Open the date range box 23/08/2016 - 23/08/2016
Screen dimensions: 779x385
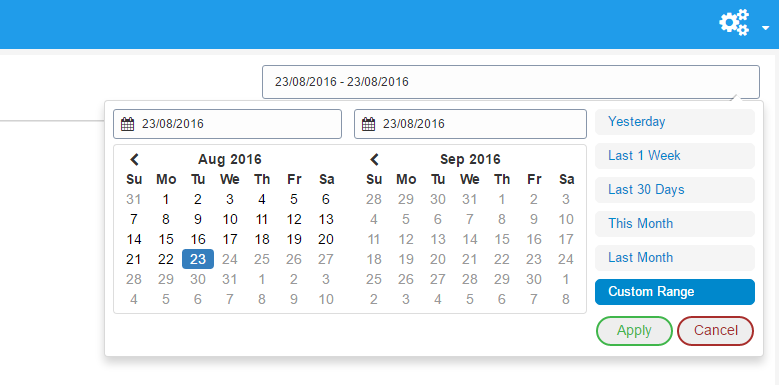point(511,82)
